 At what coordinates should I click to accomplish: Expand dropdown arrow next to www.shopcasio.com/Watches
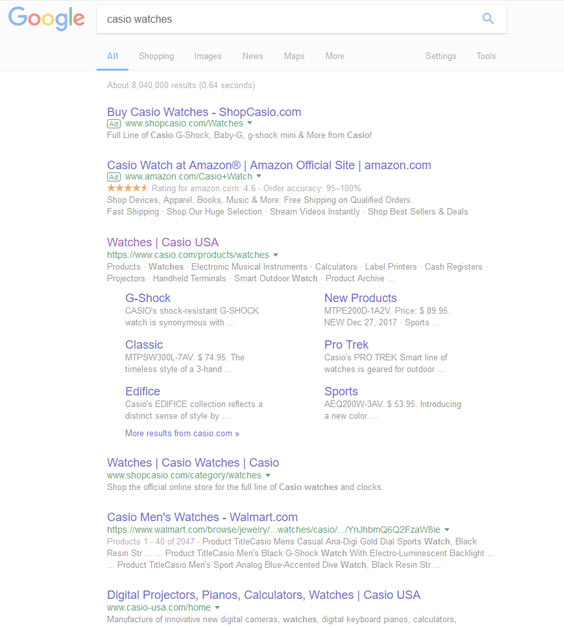click(x=249, y=123)
